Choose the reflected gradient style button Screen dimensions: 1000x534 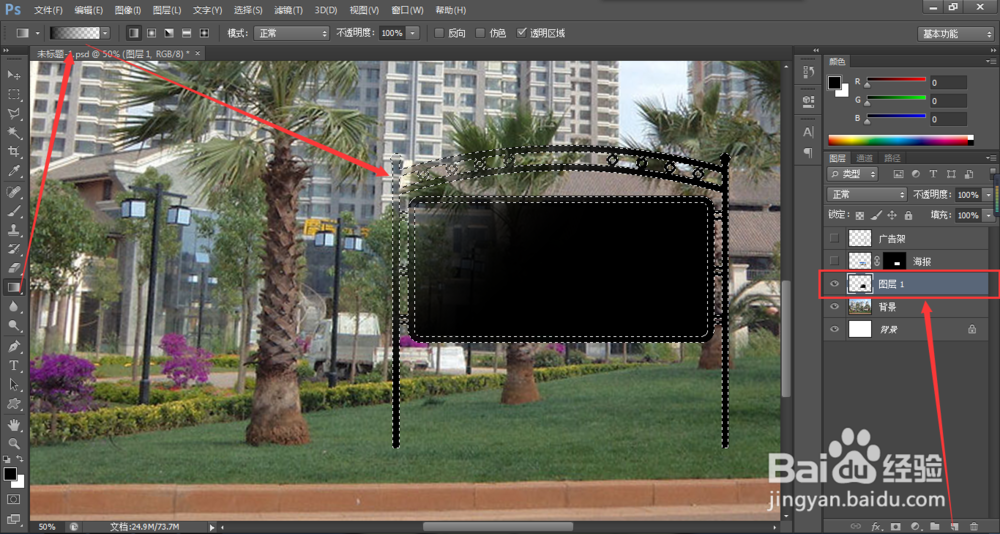point(187,33)
